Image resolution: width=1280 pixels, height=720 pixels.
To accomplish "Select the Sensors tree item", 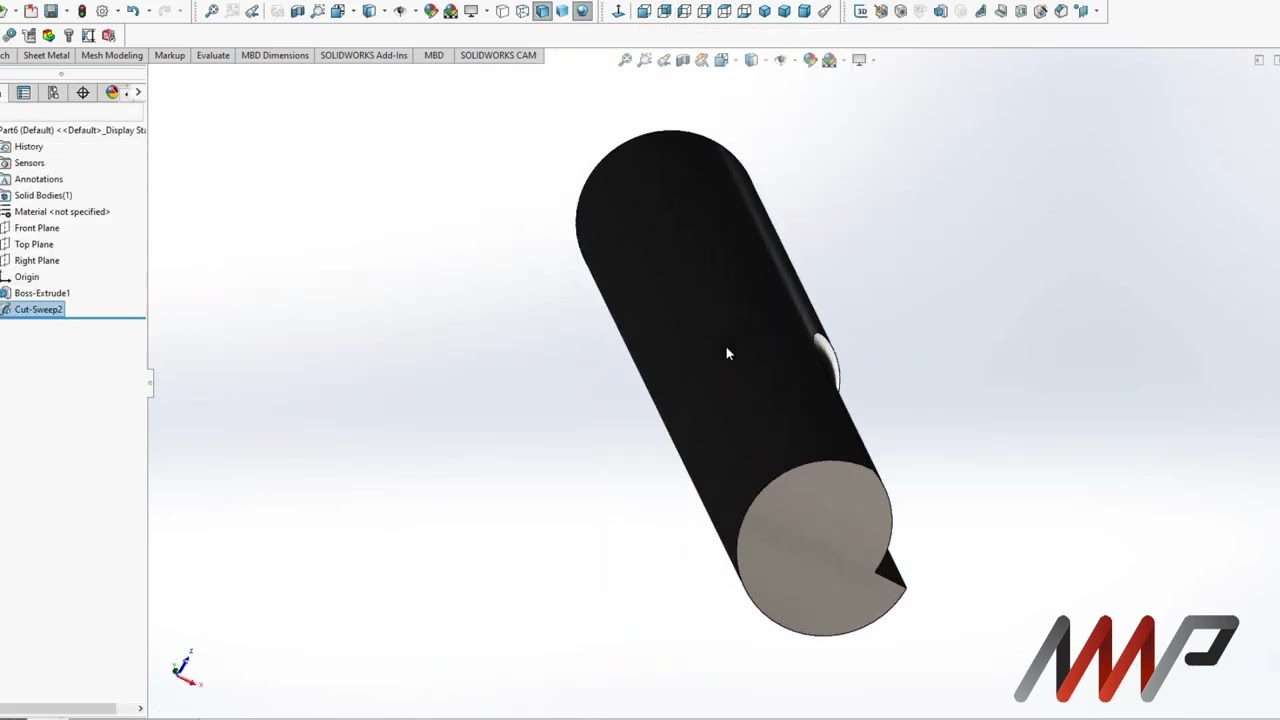I will point(29,163).
